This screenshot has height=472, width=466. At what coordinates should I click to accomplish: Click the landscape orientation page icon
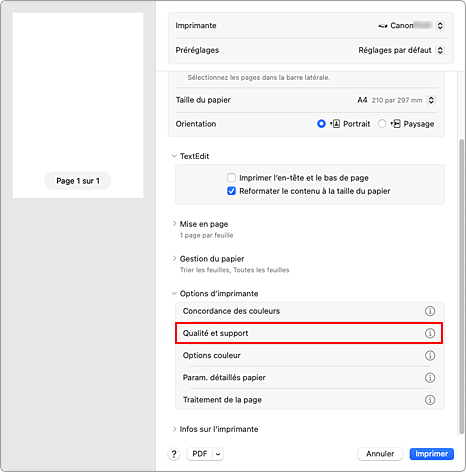(x=395, y=124)
